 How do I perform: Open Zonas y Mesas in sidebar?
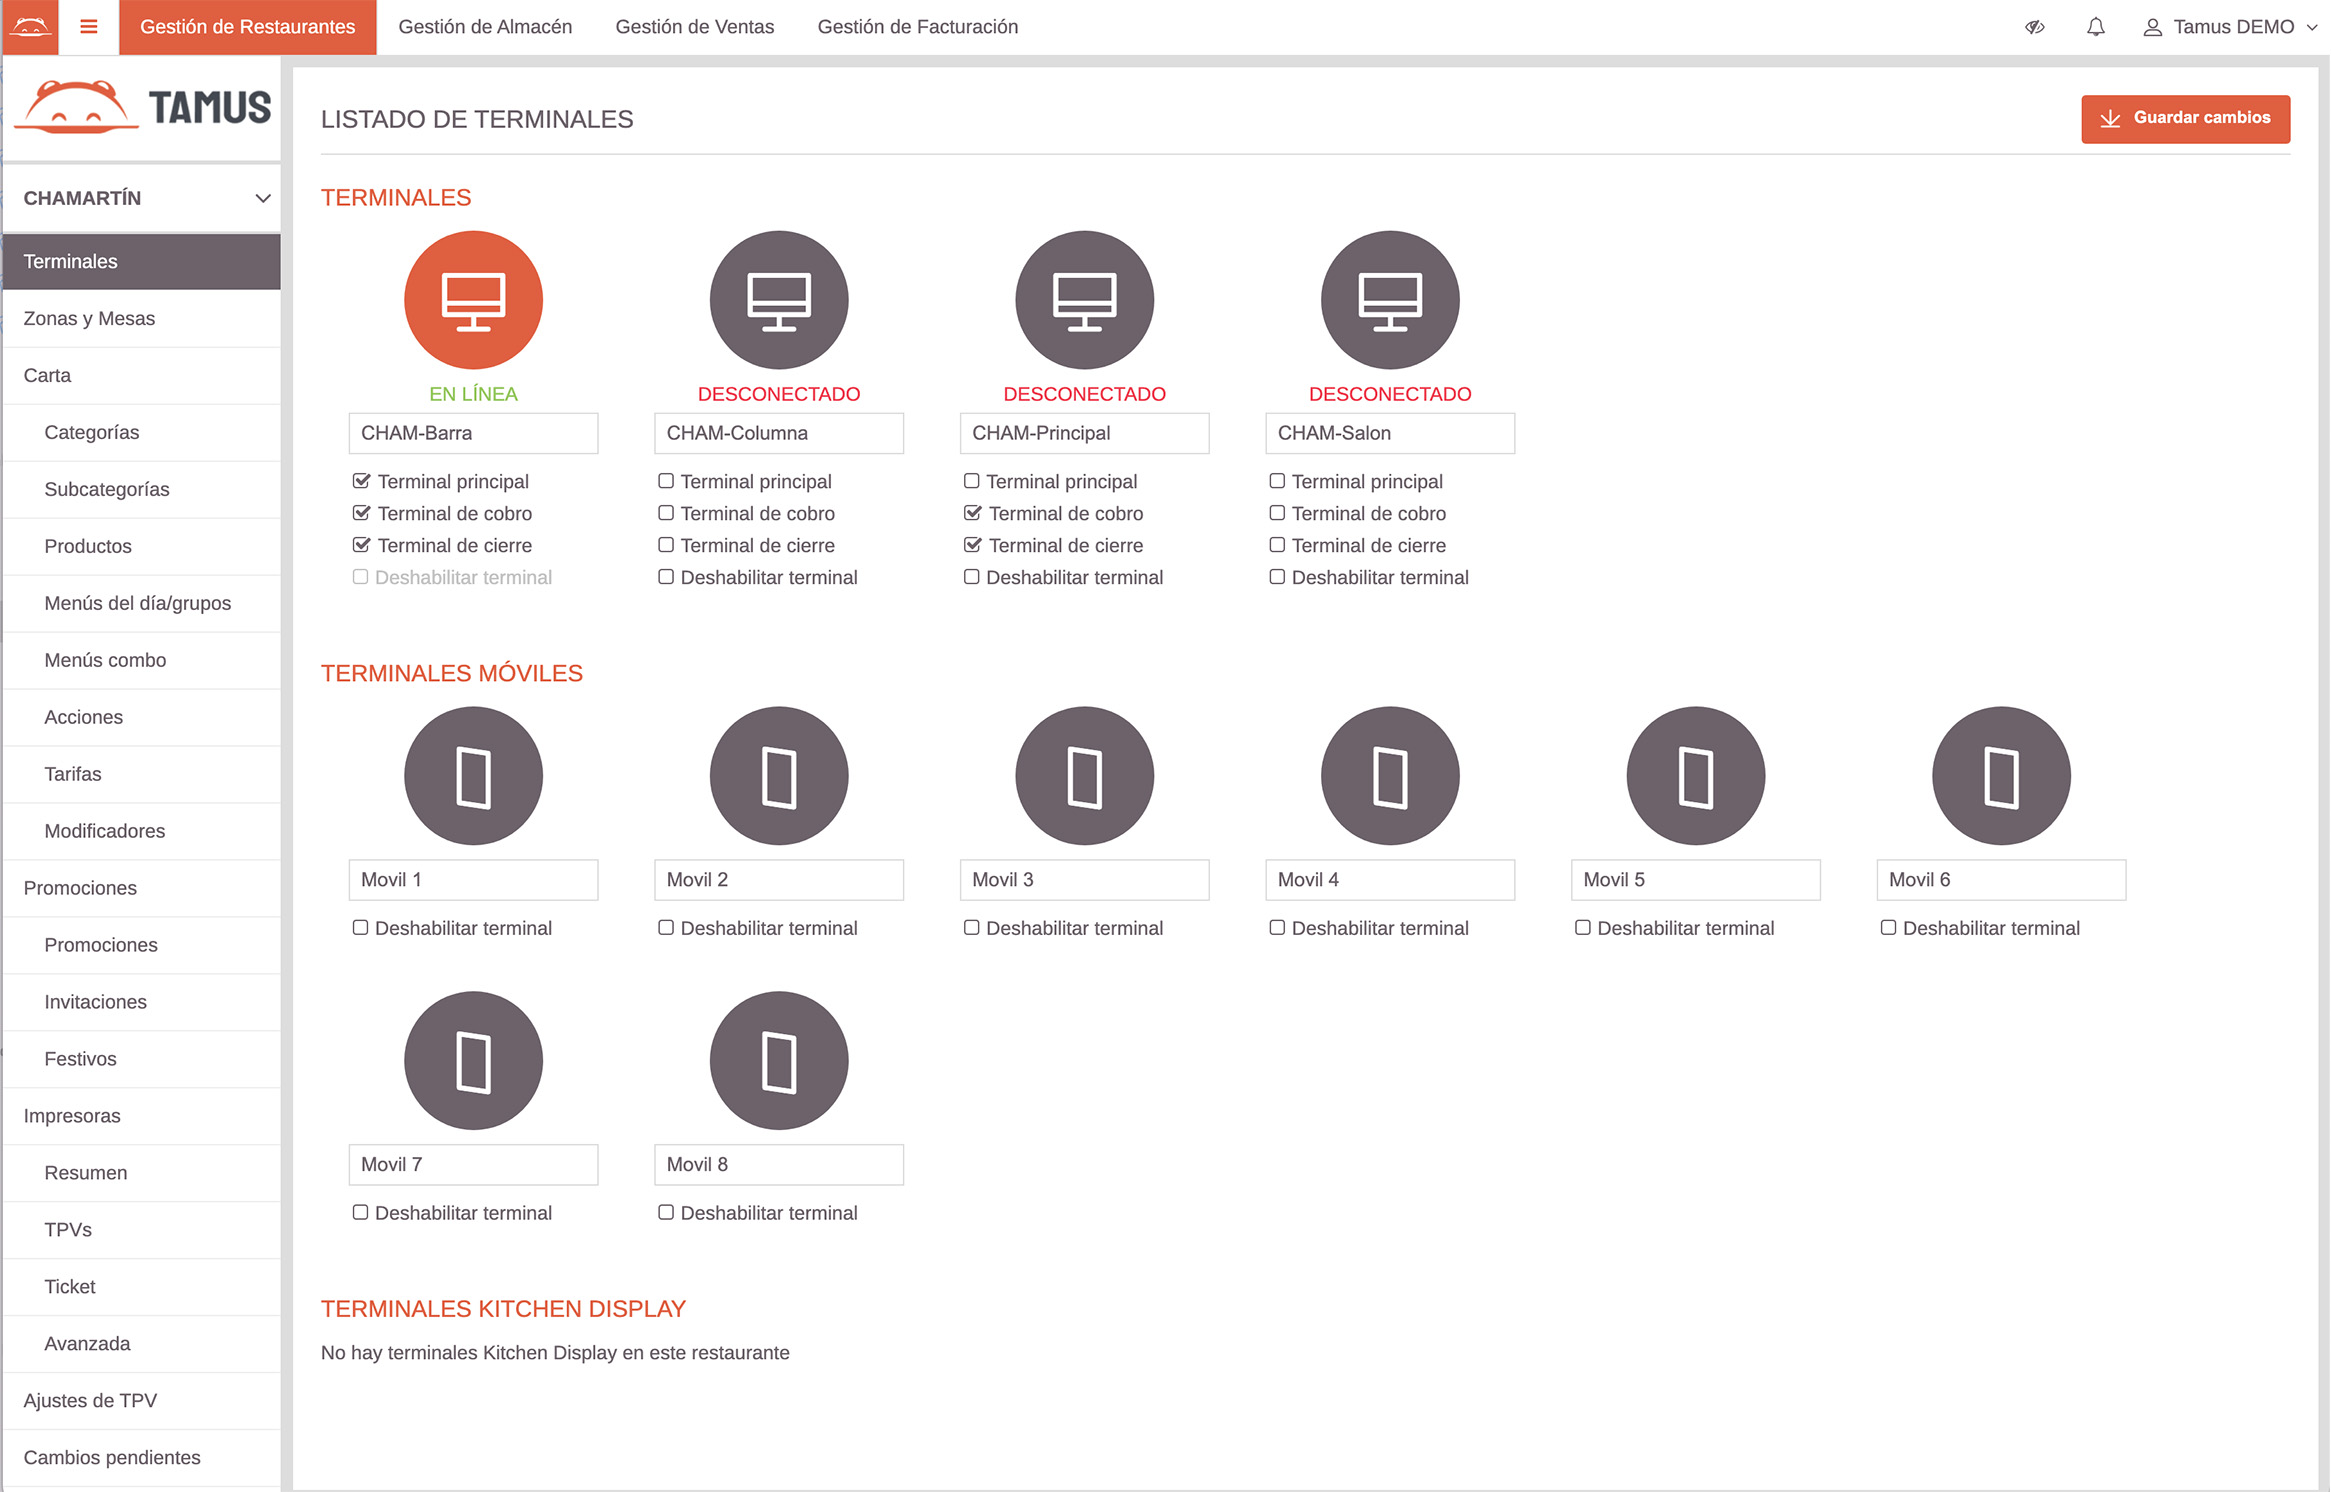coord(89,318)
